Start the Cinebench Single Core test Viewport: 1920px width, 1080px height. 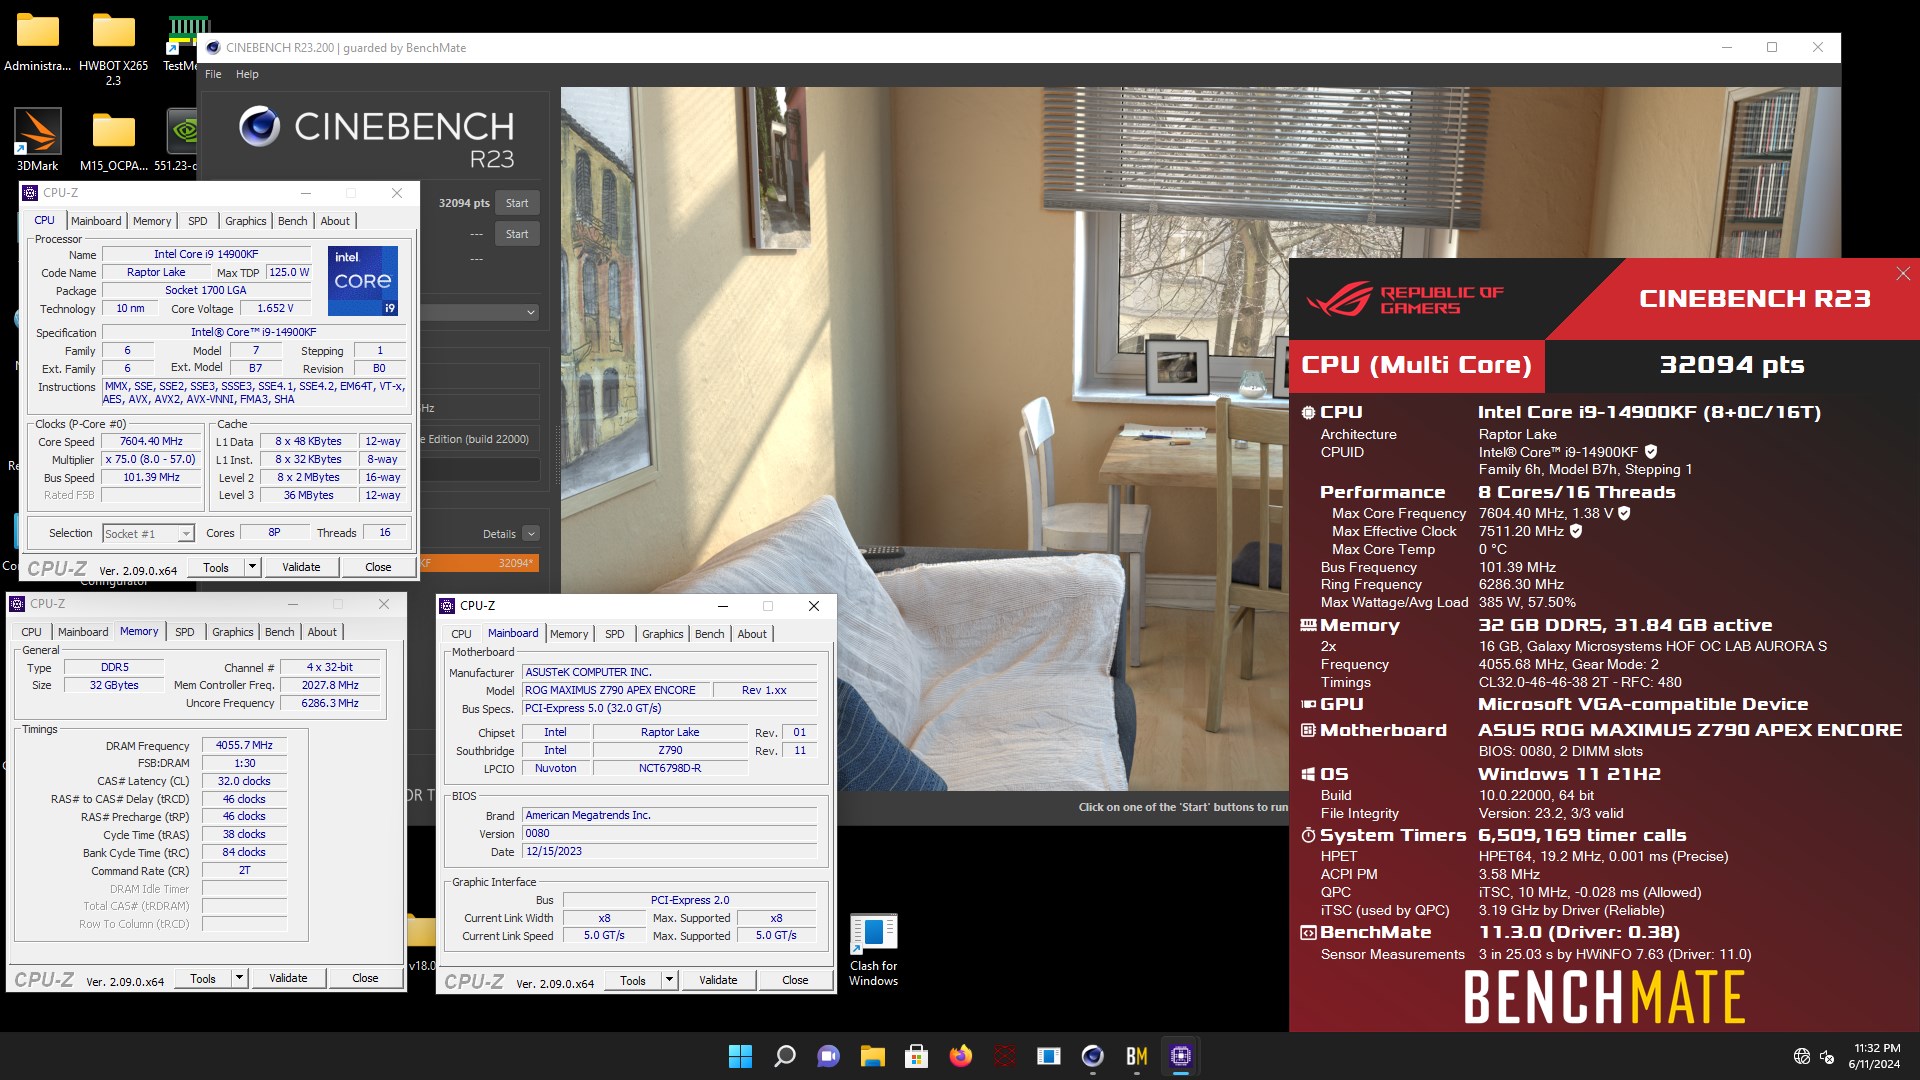tap(517, 234)
